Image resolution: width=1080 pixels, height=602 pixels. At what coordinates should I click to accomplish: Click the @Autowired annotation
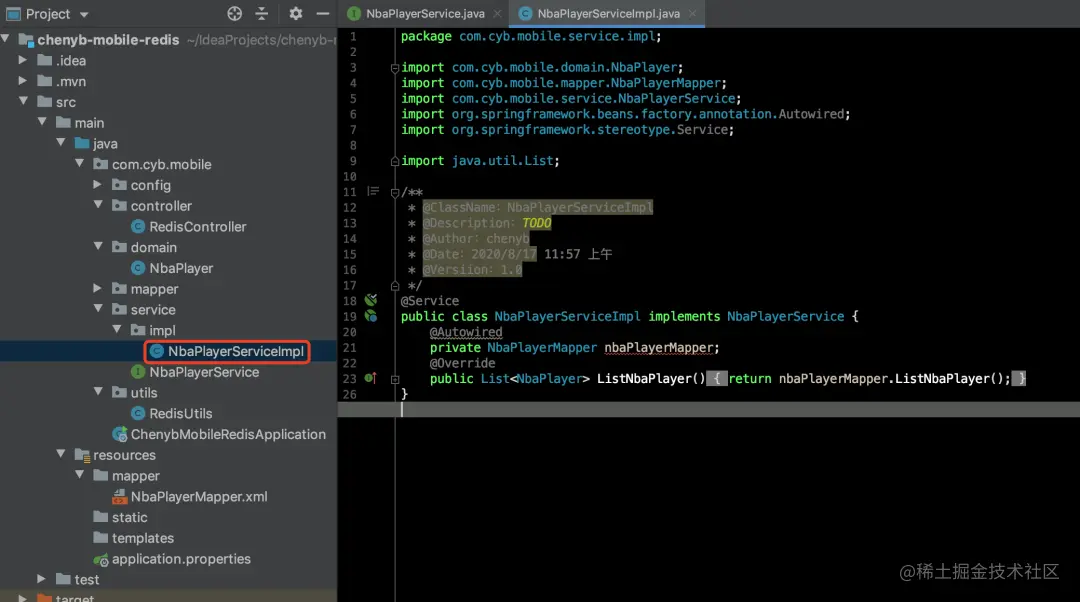point(466,332)
